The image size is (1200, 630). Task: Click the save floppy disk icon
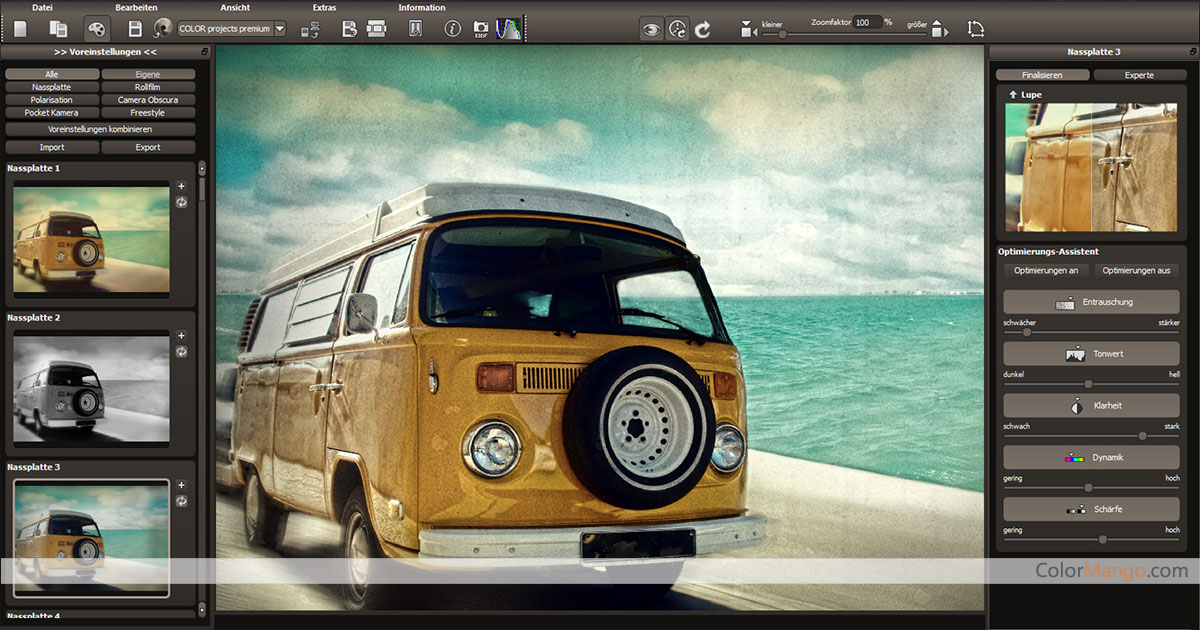(x=135, y=29)
